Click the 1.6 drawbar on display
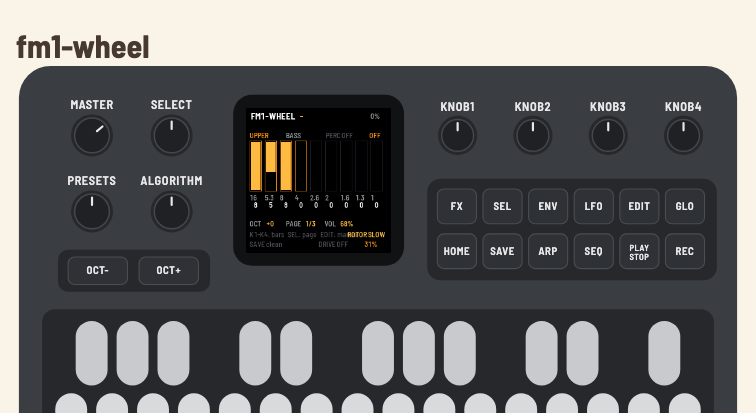Viewport: 756px width, 413px height. click(346, 166)
